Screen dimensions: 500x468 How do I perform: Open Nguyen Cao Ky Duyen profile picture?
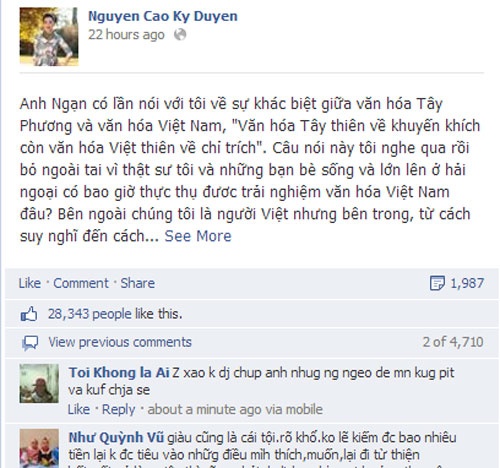[x=49, y=36]
